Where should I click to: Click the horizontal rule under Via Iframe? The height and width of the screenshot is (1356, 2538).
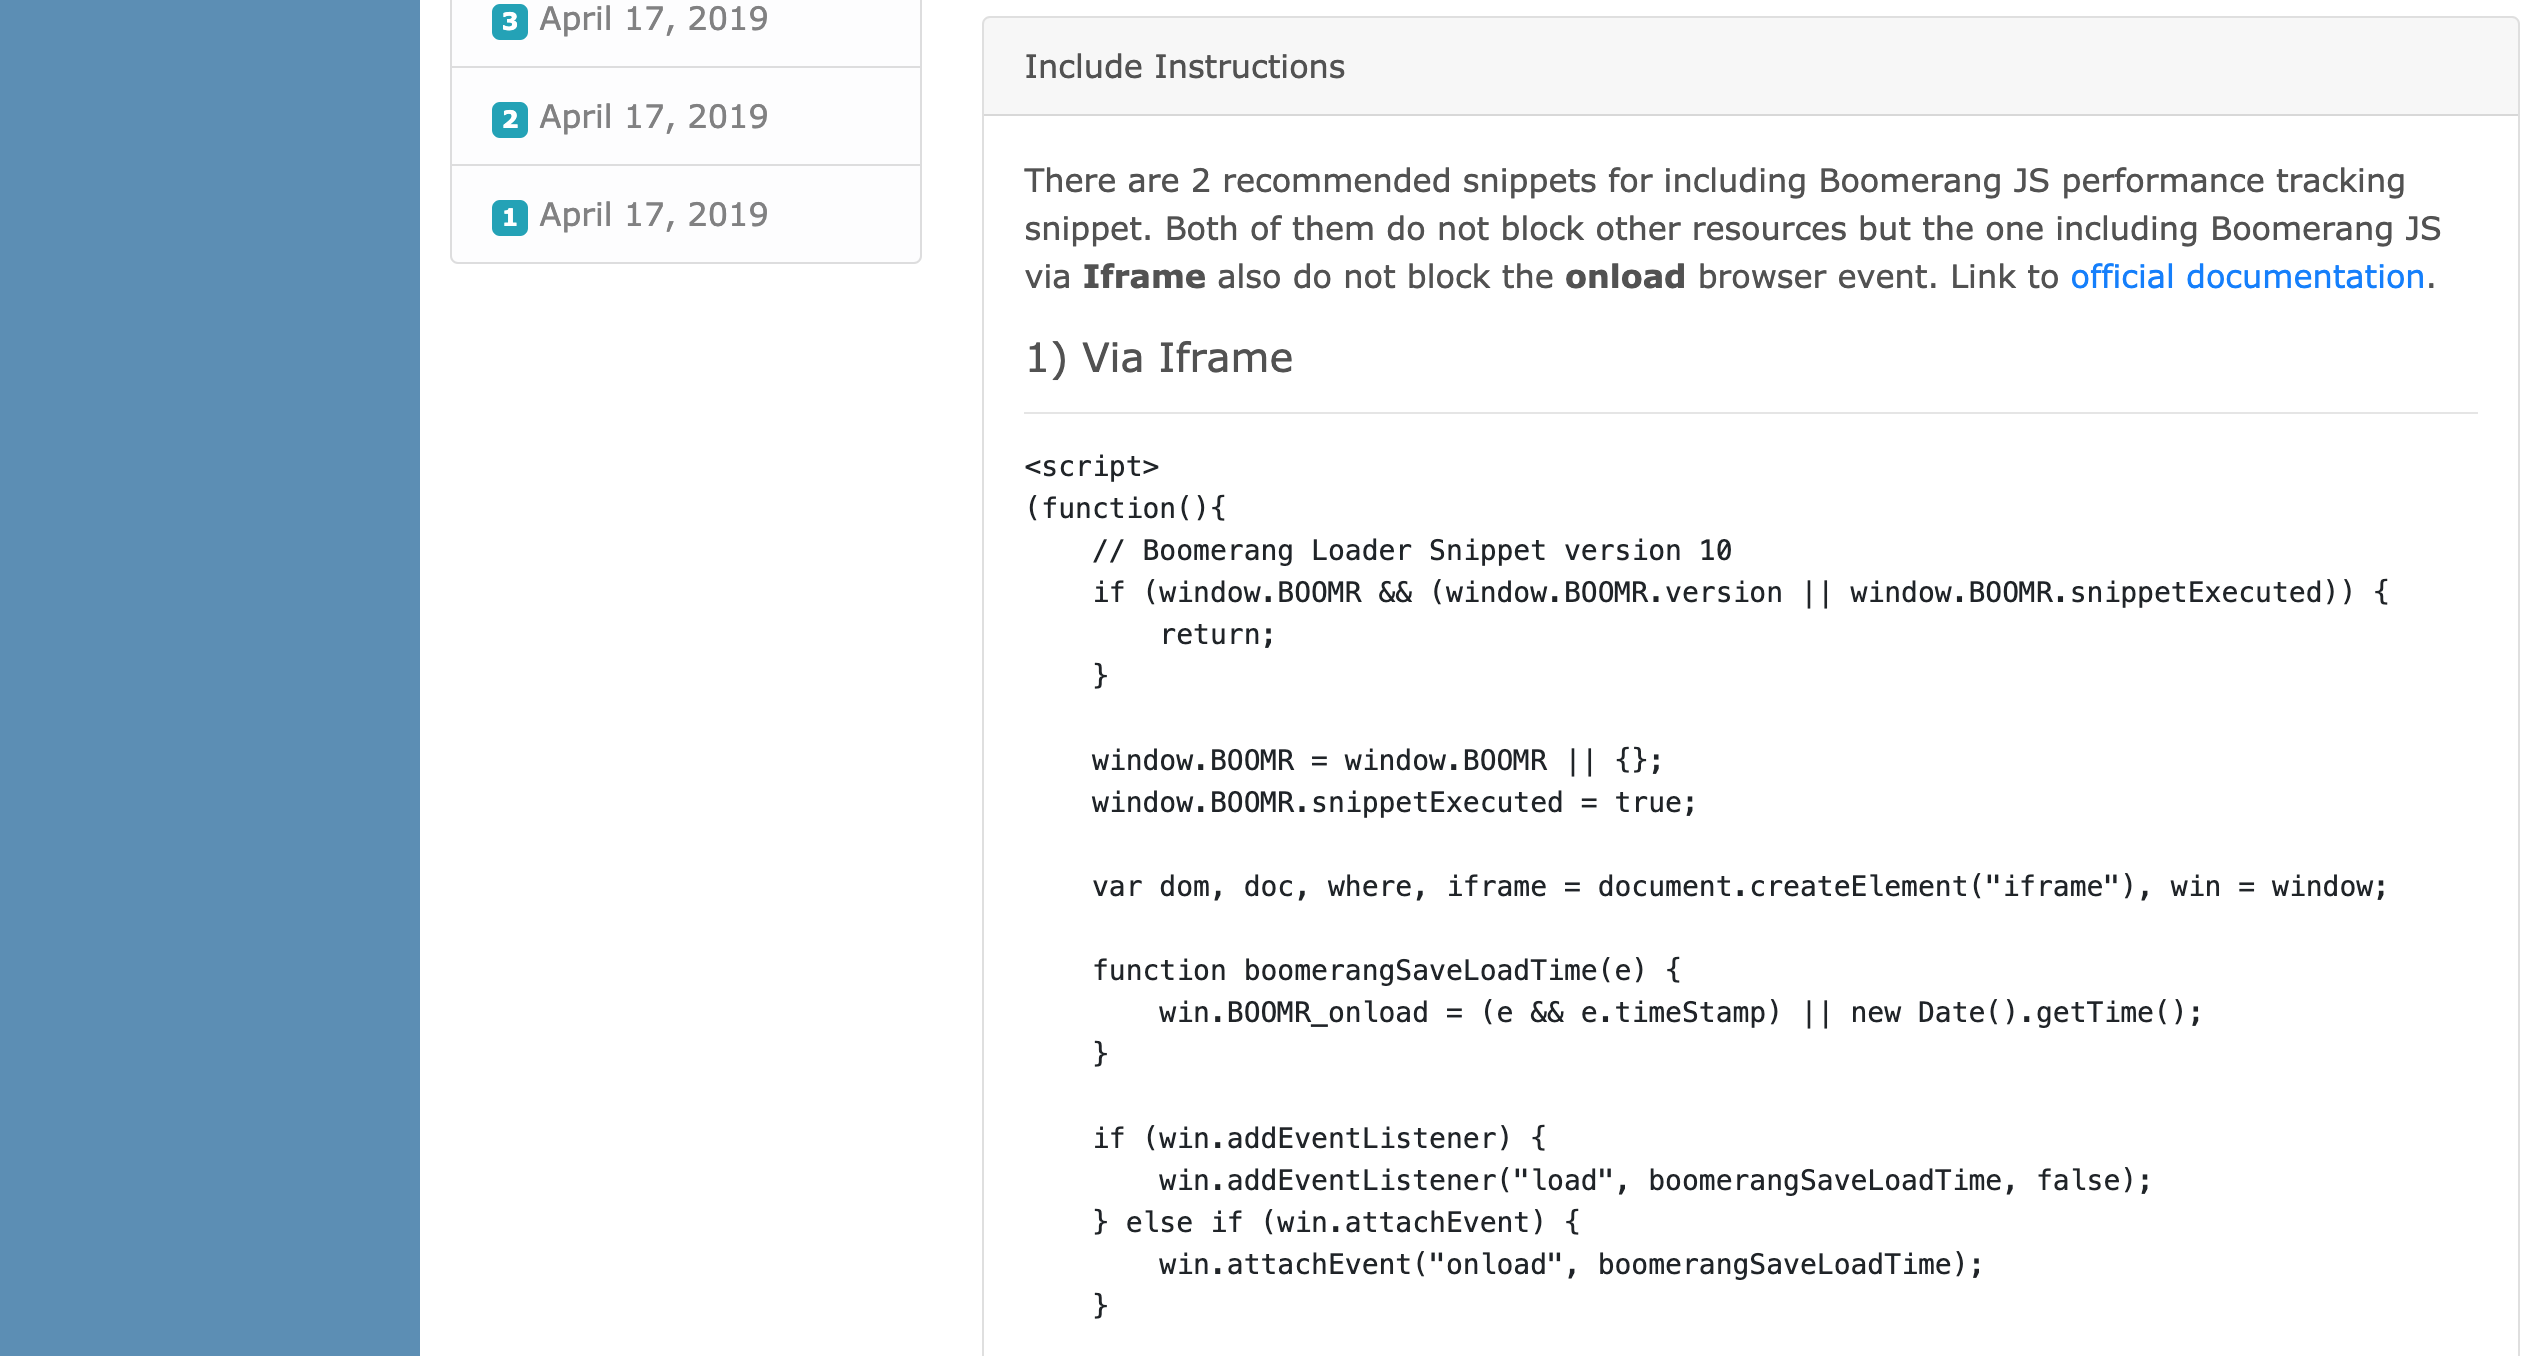click(x=1750, y=412)
